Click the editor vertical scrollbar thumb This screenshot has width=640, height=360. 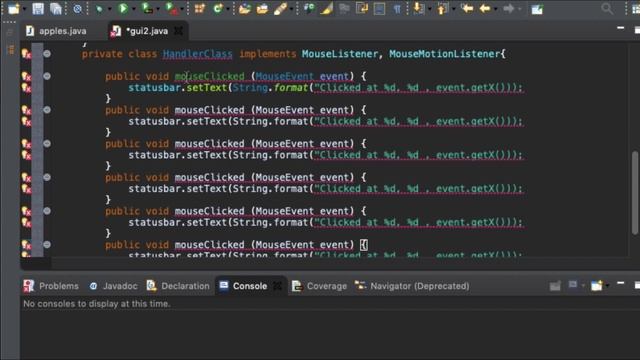[635, 193]
